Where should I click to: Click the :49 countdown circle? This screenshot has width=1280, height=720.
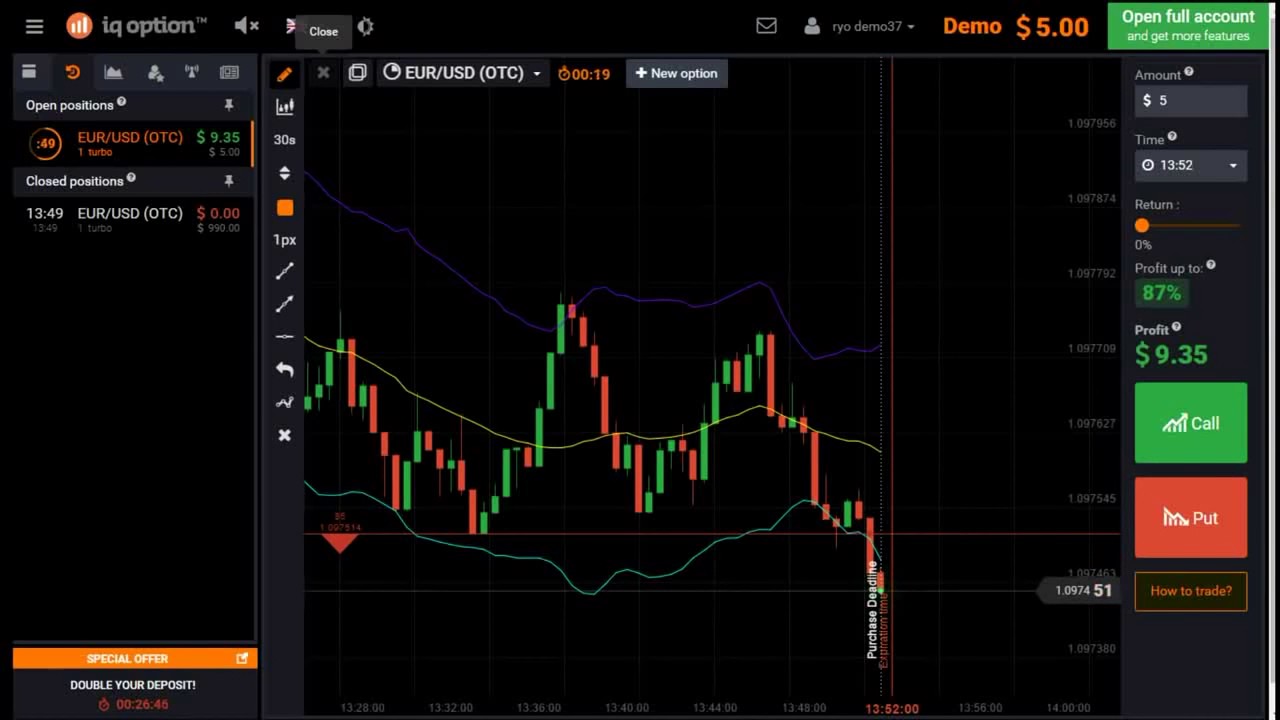coord(46,144)
